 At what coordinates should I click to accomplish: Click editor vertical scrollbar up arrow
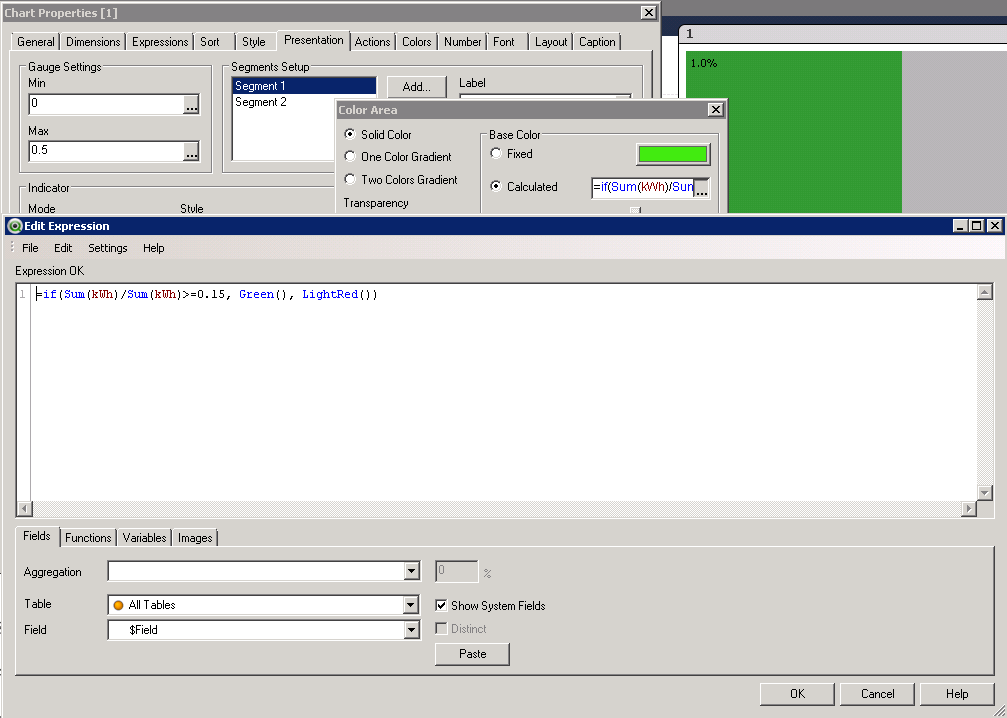tap(985, 293)
